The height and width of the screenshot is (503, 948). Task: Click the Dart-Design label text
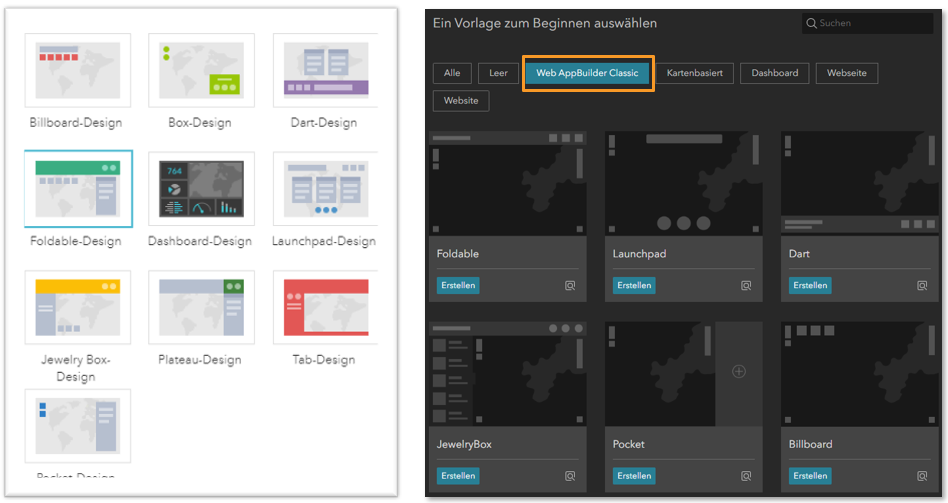[x=324, y=123]
